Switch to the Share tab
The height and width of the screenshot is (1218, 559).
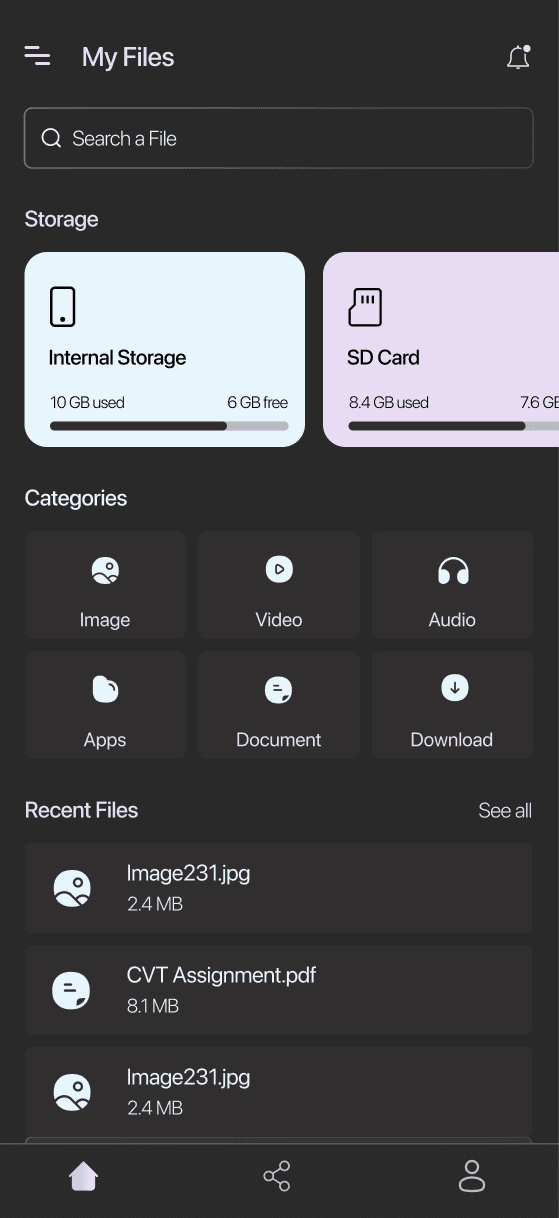[277, 1176]
